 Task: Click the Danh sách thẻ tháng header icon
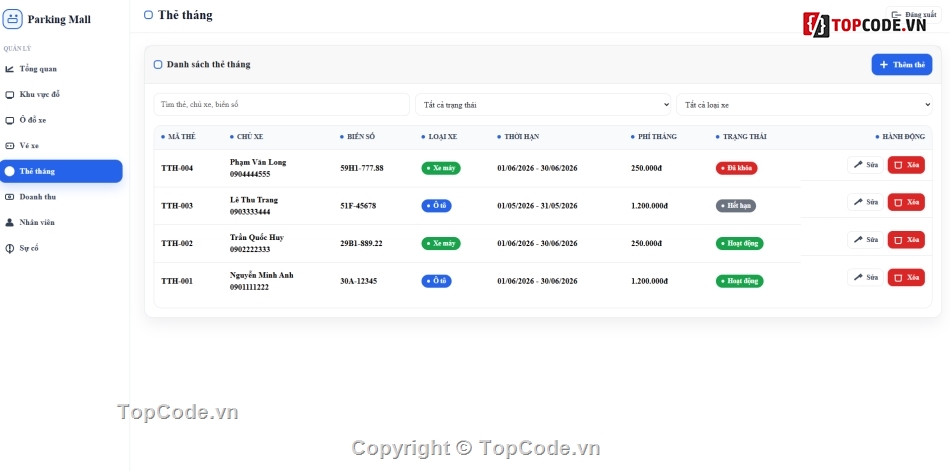pyautogui.click(x=158, y=64)
